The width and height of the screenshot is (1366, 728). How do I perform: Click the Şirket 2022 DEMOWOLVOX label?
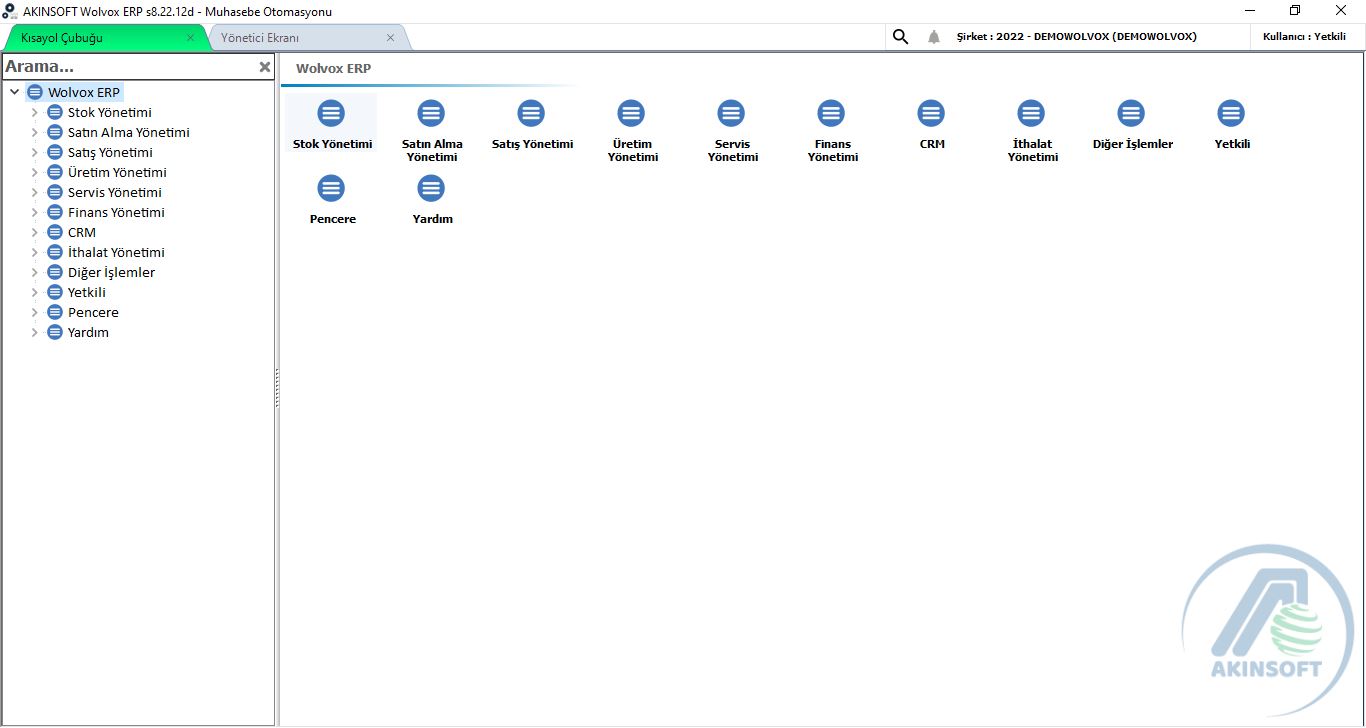click(x=1076, y=37)
